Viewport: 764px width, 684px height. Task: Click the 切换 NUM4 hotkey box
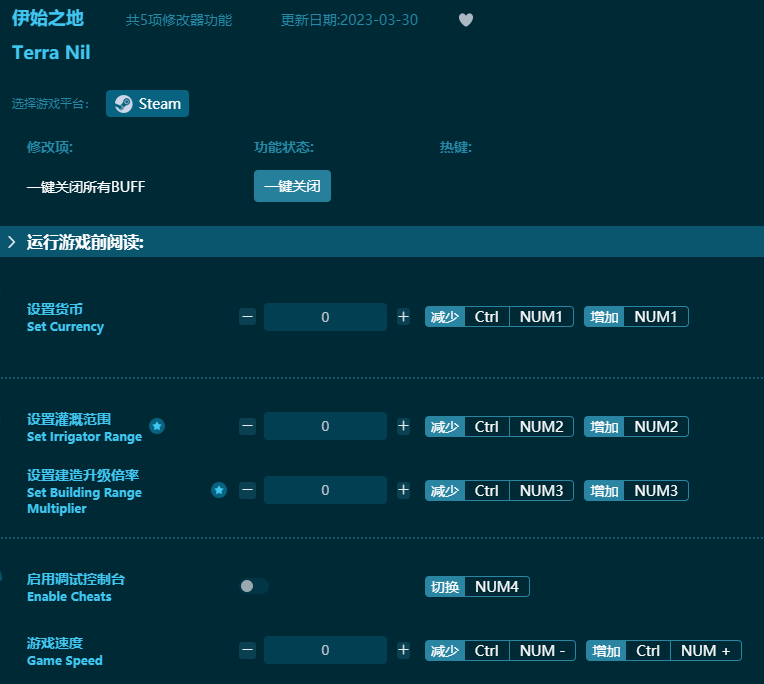click(477, 587)
